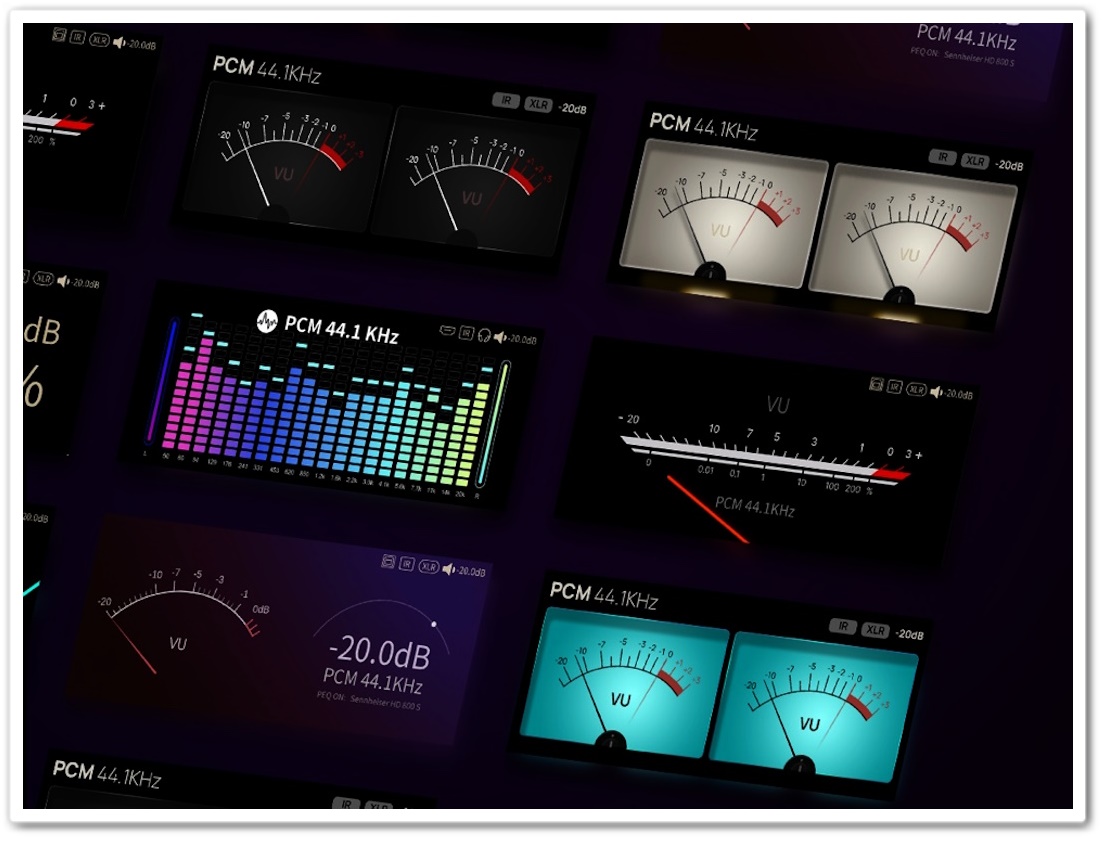Screen dimensions: 1105x841
Task: Click the right channel R level bar on spectrum screen
Action: (491, 423)
